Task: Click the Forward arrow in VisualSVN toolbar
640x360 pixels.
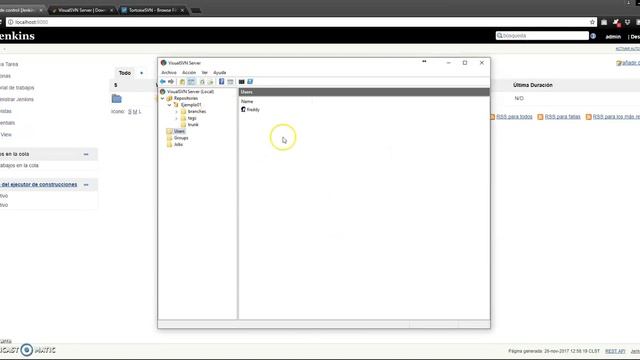Action: pos(171,82)
